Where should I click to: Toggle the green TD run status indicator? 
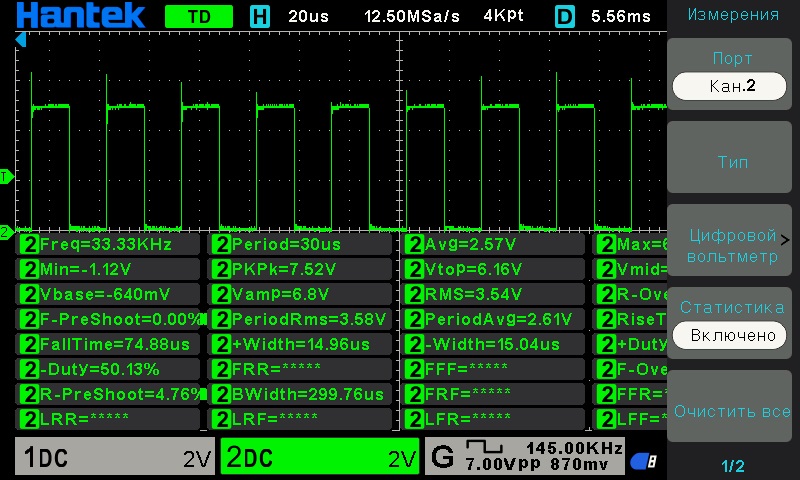coord(198,17)
